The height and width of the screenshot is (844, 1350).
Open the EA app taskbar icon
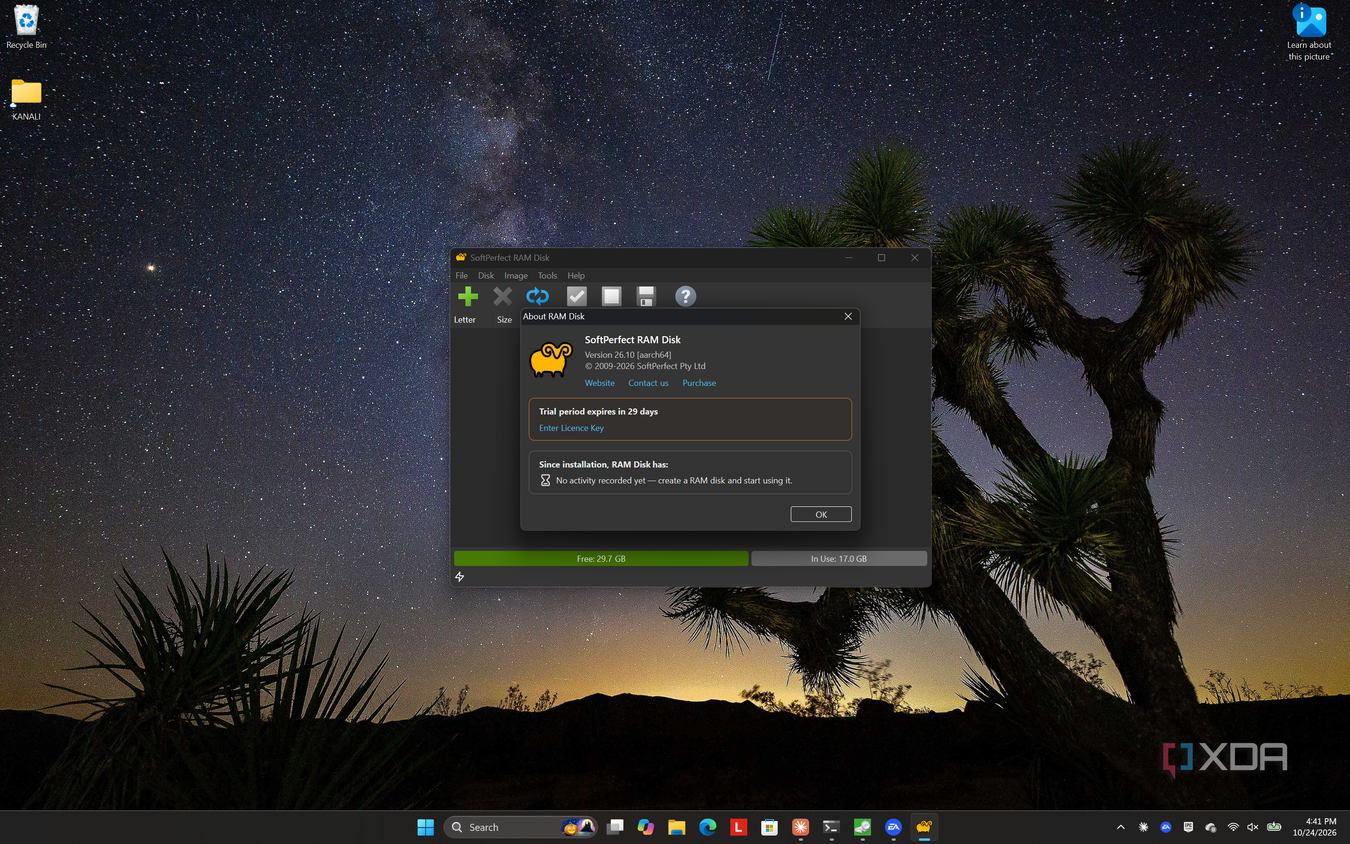pos(893,827)
